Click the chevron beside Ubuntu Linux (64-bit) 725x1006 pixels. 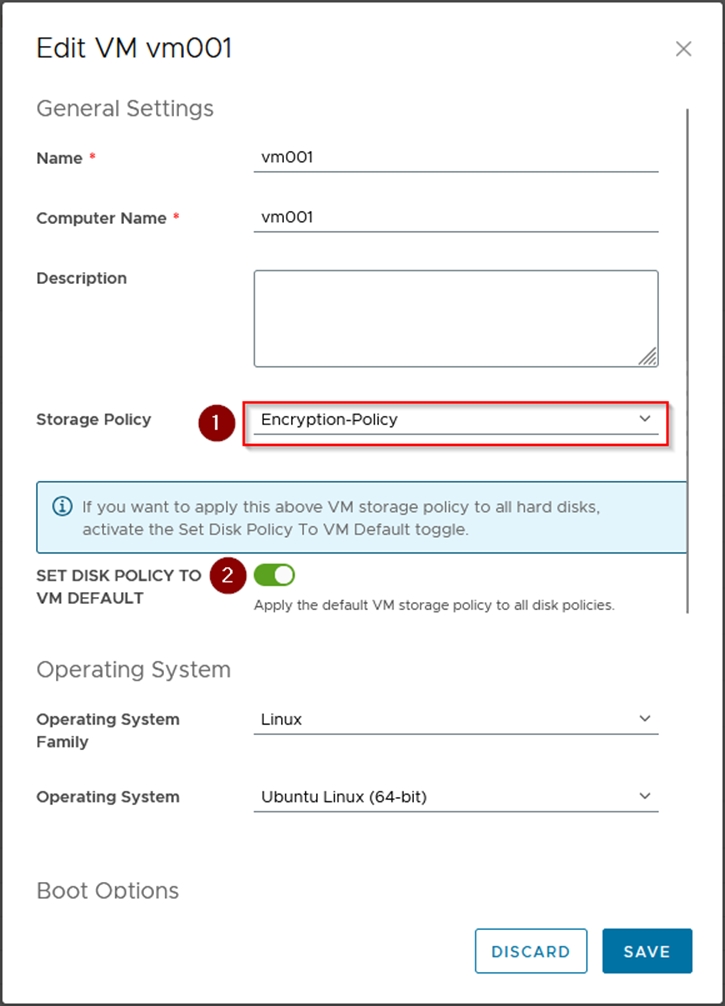pyautogui.click(x=645, y=796)
